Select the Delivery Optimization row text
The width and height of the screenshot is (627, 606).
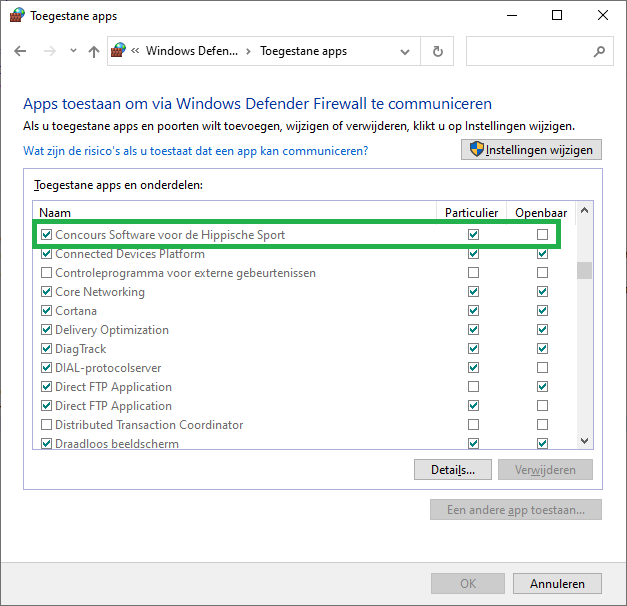(x=112, y=330)
